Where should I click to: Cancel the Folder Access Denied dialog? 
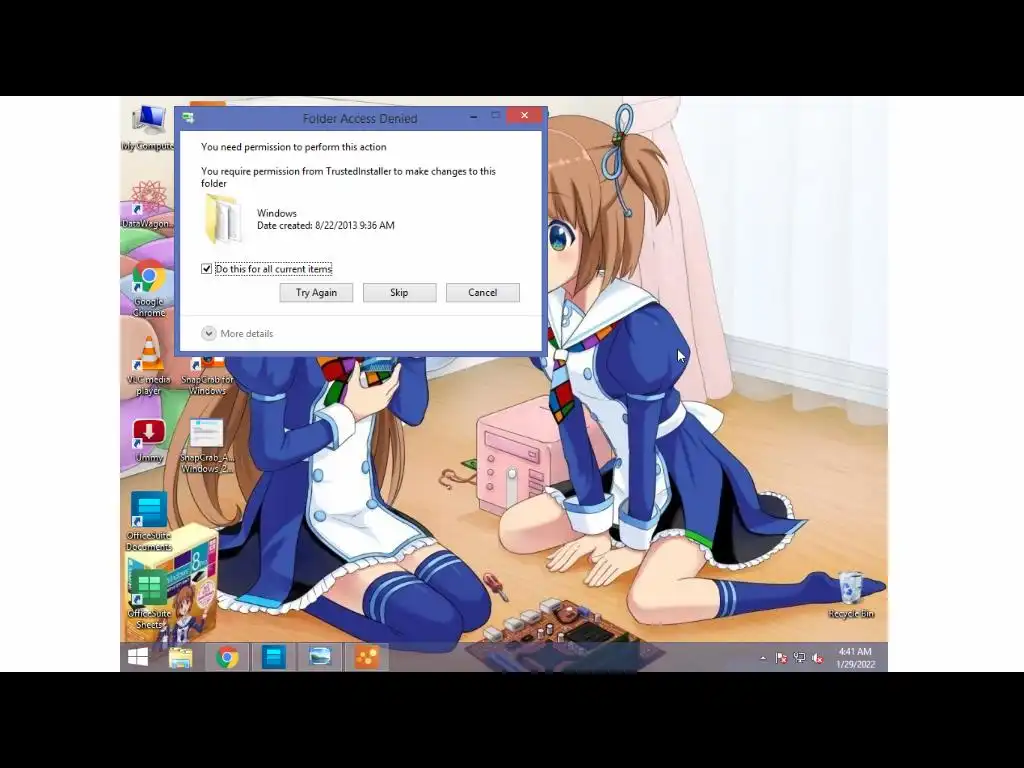coord(483,293)
